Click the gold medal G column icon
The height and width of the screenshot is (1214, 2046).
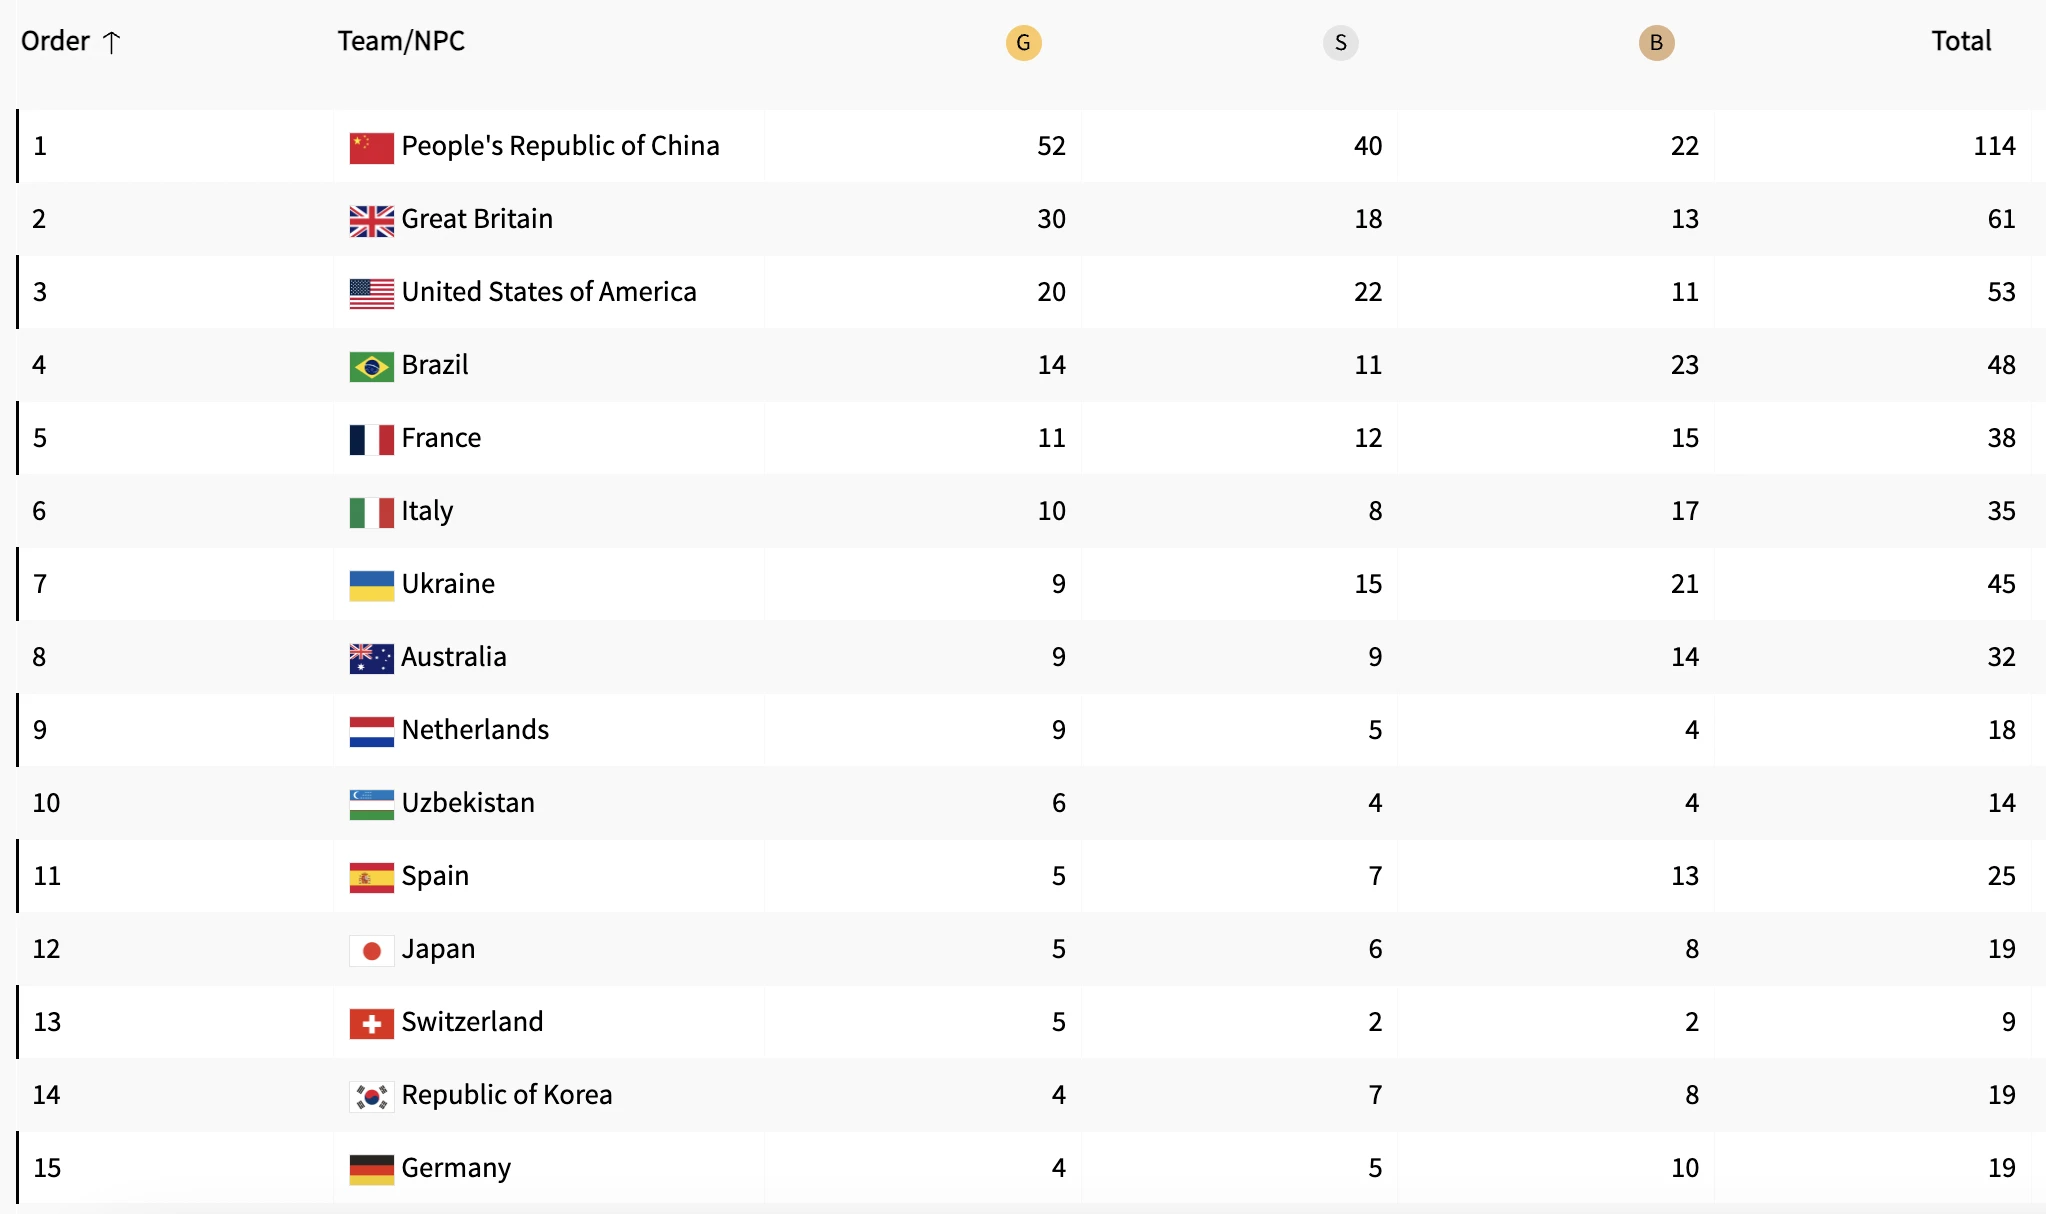tap(1023, 43)
